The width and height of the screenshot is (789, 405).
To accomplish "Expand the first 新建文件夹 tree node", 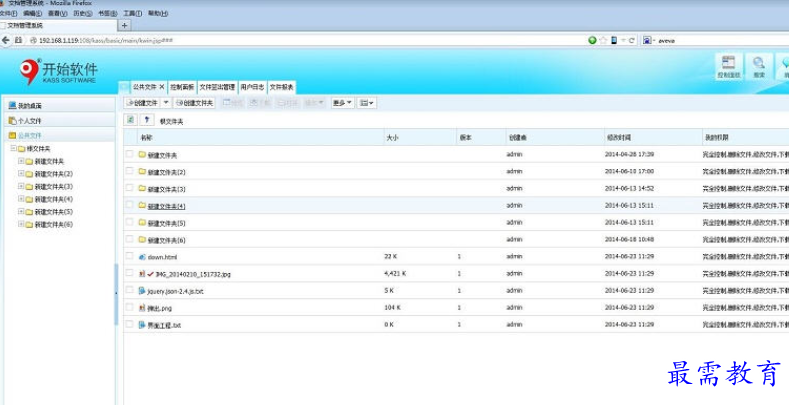I will (21, 161).
